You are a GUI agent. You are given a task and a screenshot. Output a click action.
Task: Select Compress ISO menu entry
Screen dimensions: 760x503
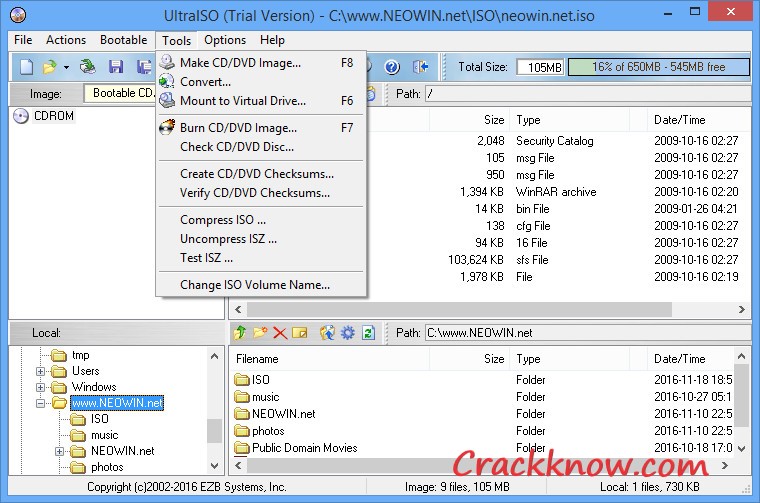[x=261, y=220]
